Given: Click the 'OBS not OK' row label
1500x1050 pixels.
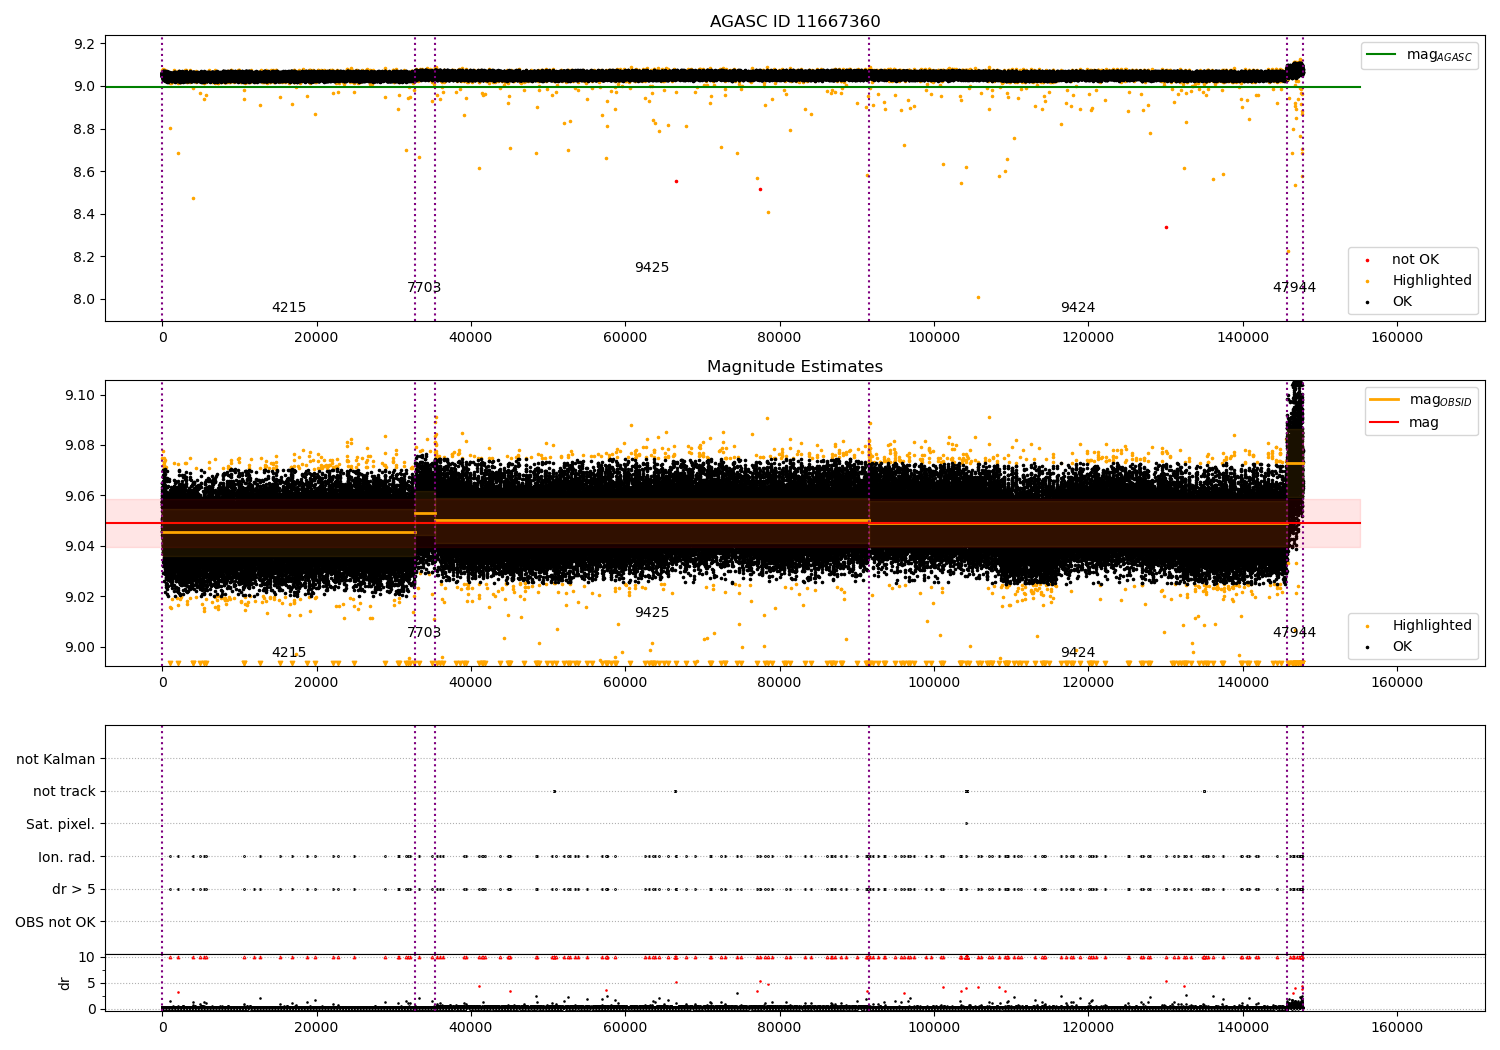Looking at the screenshot, I should tap(55, 922).
